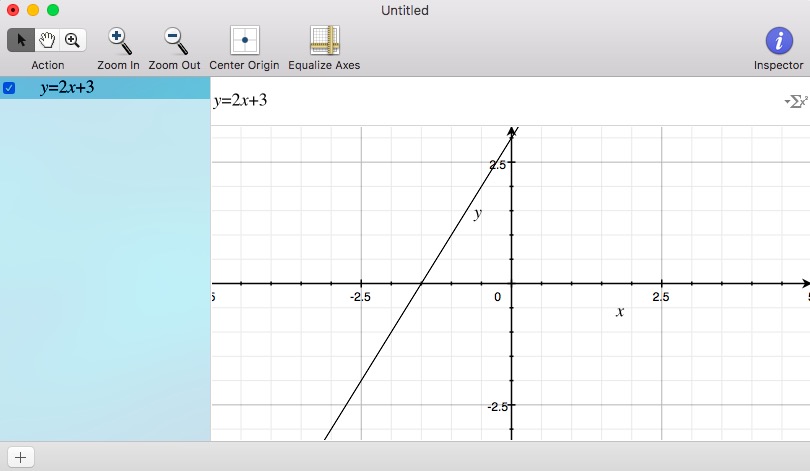Open the Inspector panel
Image resolution: width=810 pixels, height=471 pixels.
click(778, 40)
